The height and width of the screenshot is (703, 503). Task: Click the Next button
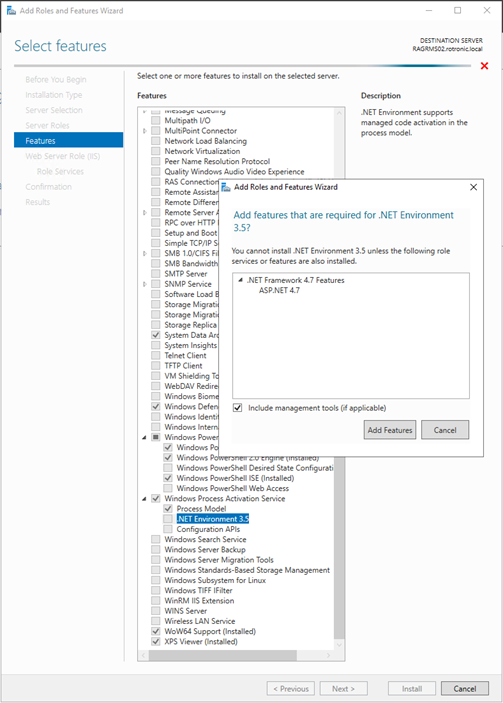343,688
